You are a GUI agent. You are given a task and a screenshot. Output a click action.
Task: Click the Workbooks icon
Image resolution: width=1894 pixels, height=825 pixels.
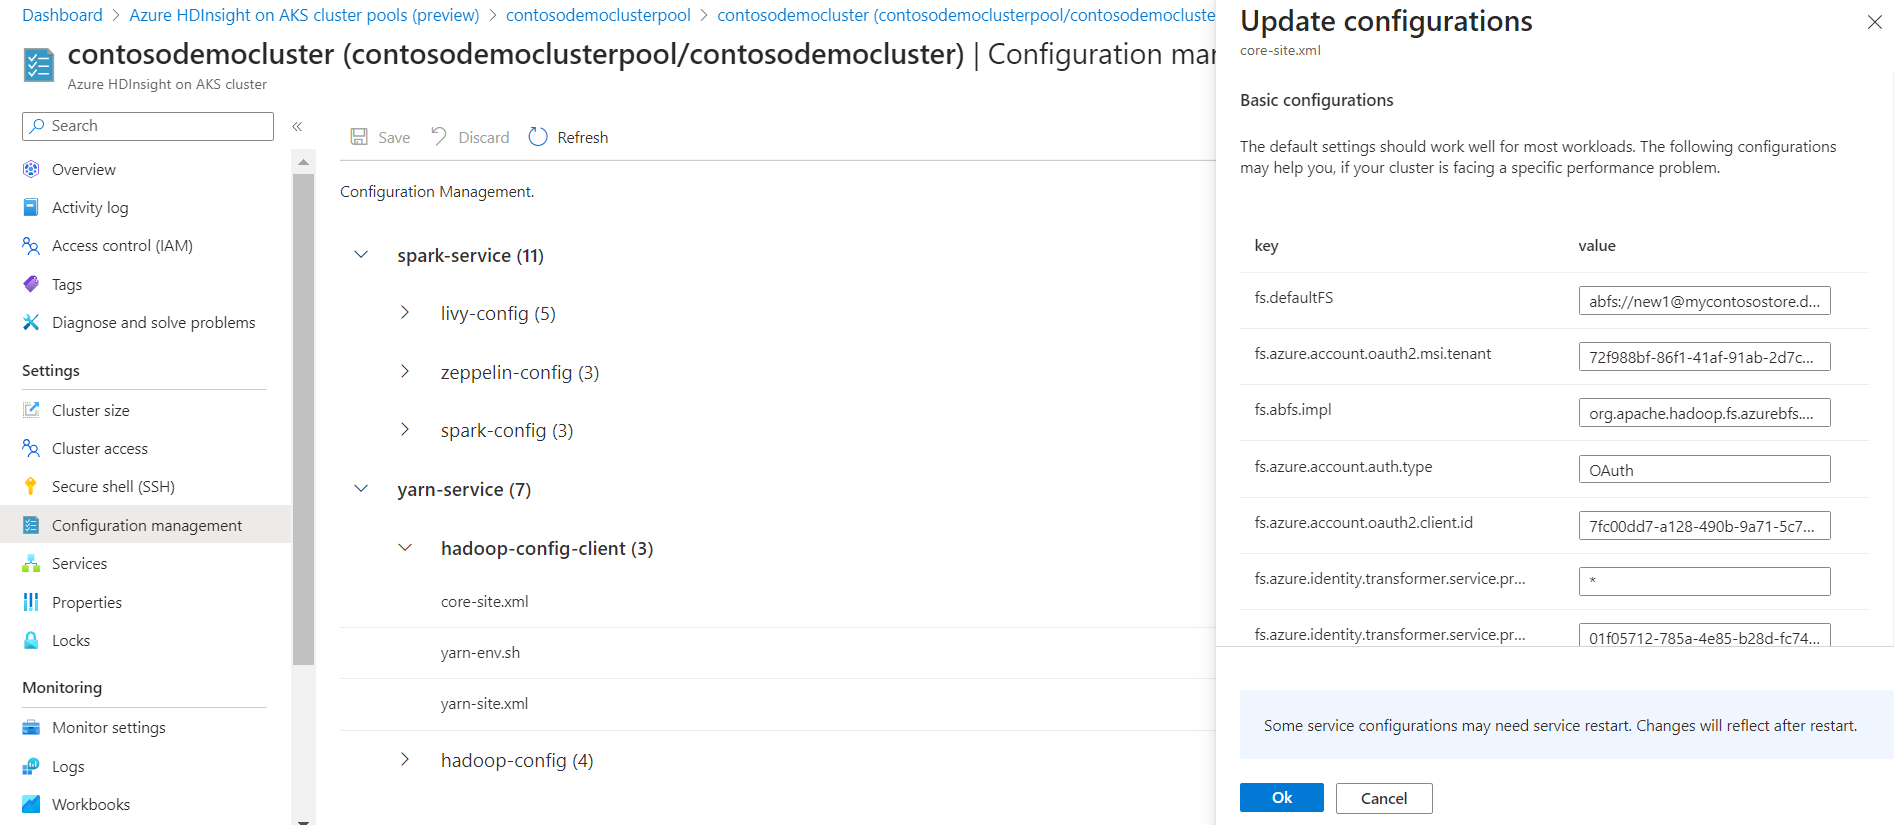(31, 804)
